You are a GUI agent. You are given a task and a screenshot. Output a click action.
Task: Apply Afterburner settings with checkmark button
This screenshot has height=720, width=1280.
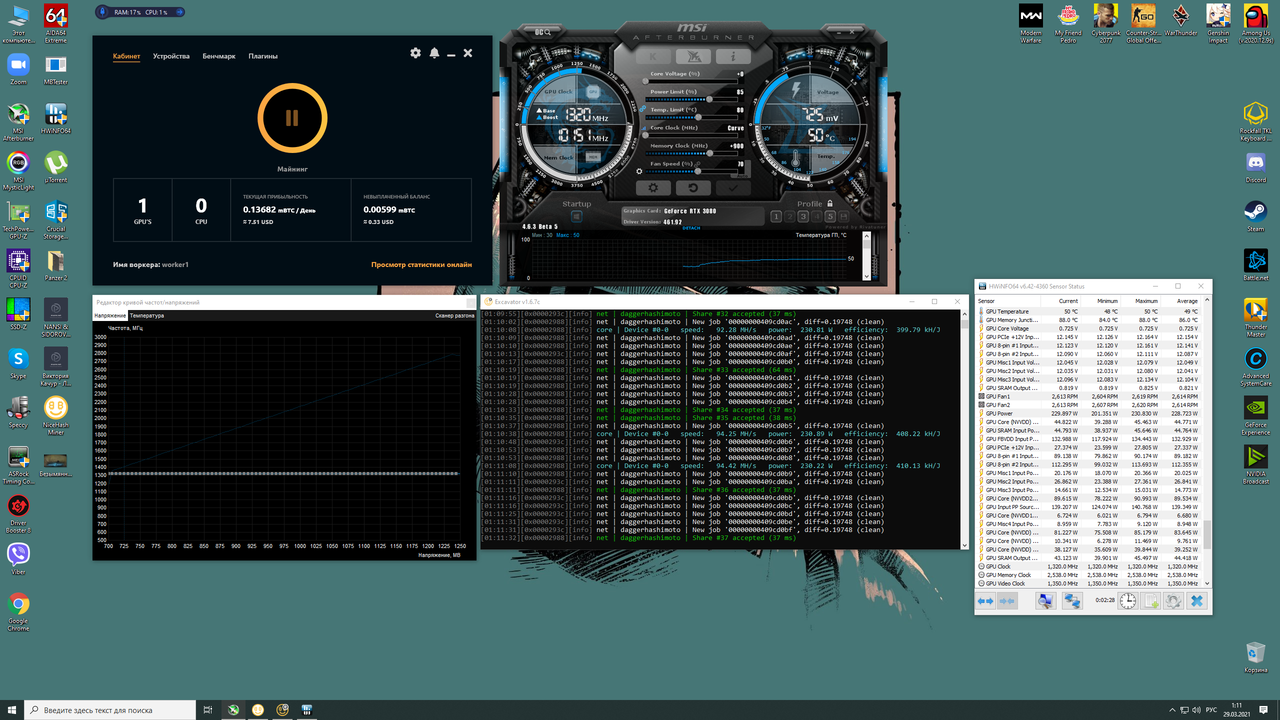[x=733, y=187]
